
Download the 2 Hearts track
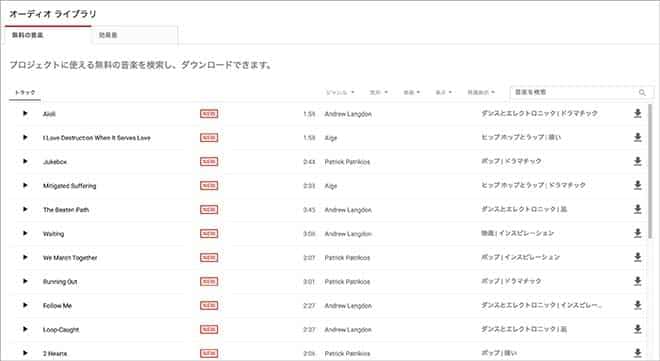[638, 353]
